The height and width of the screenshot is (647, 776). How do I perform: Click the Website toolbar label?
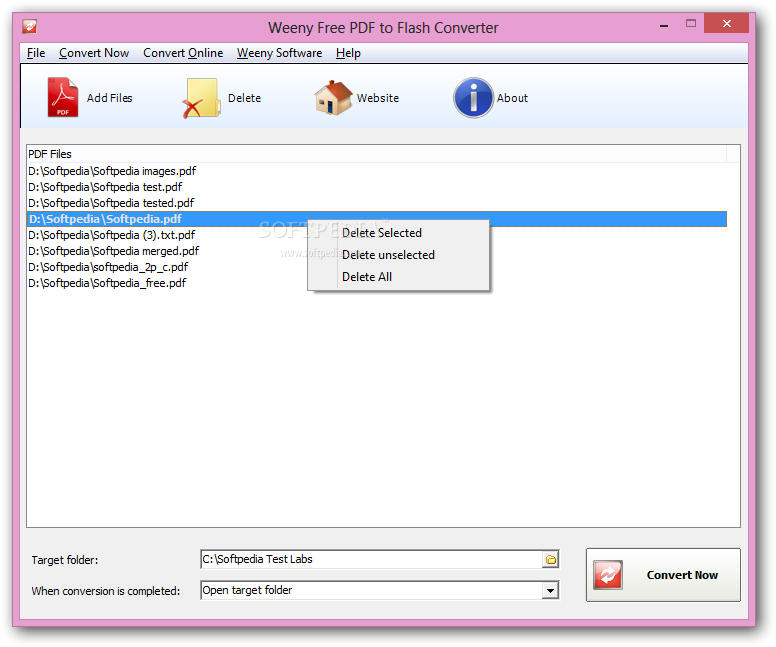pyautogui.click(x=378, y=98)
